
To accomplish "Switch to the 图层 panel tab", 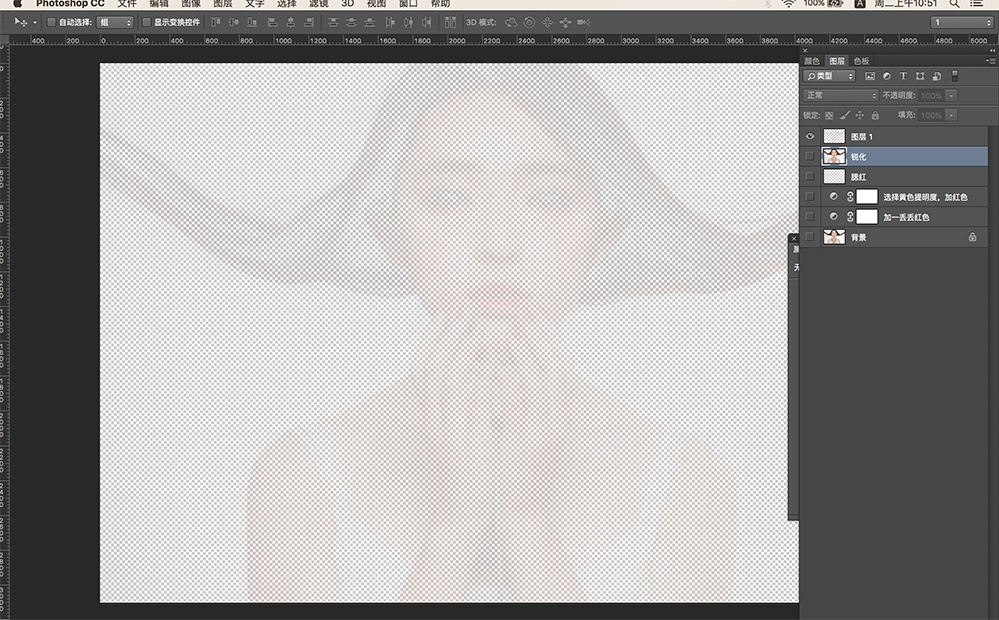I will pyautogui.click(x=837, y=61).
